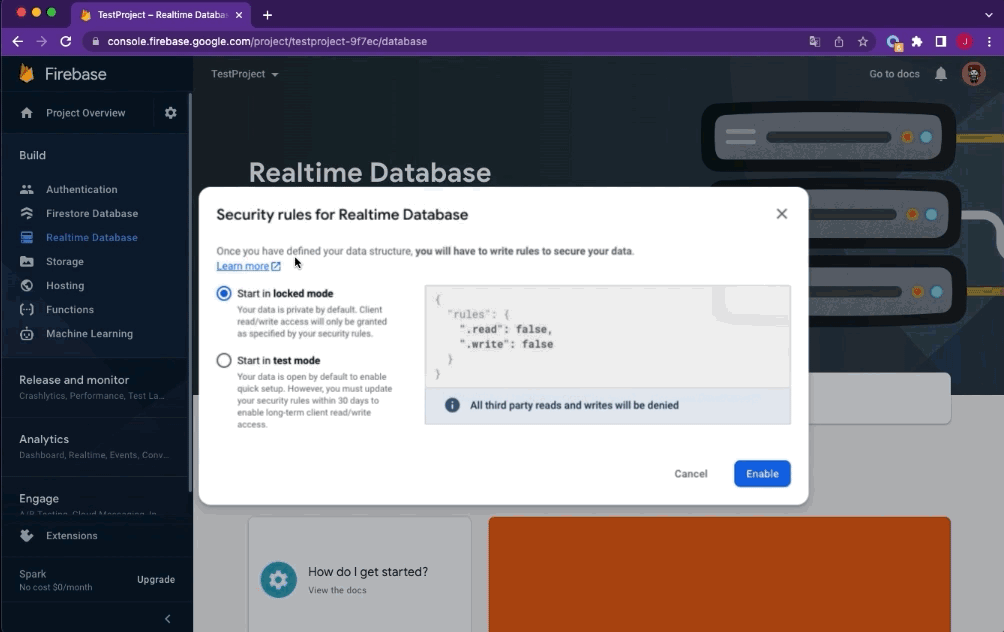
Task: Open the browser extensions puzzle icon
Action: click(917, 42)
